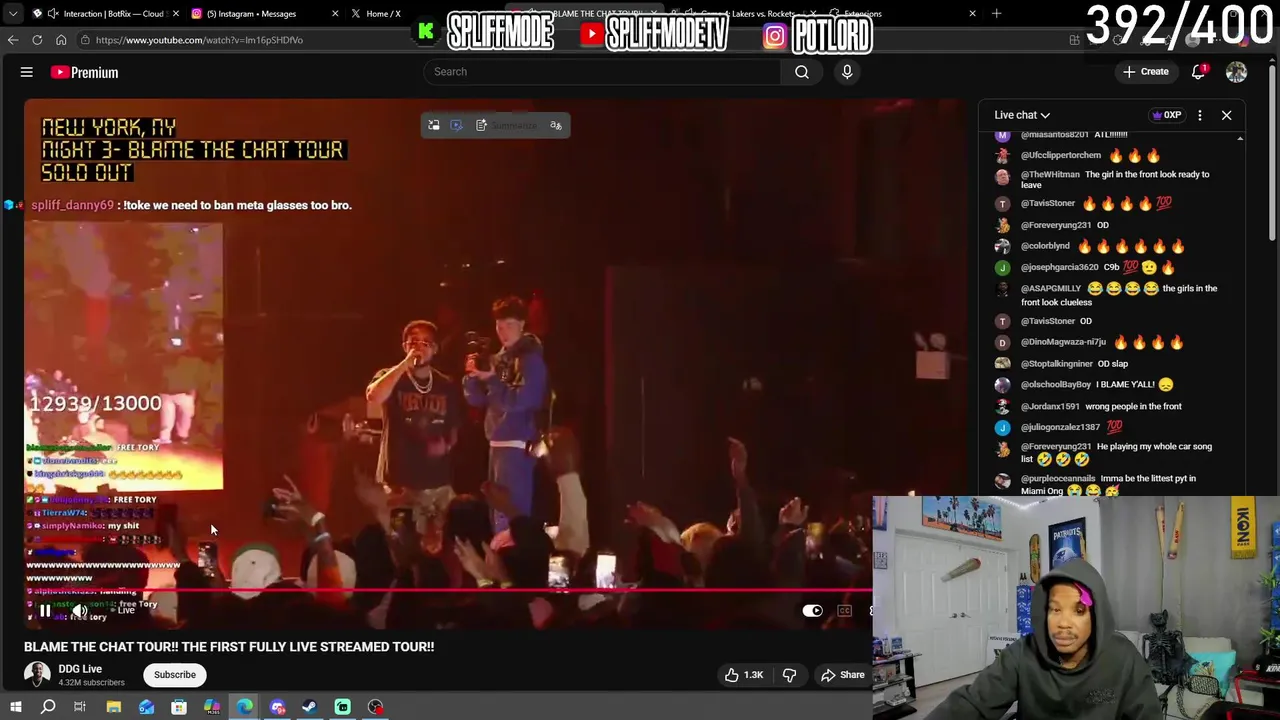Open Outlook from the taskbar
This screenshot has width=1280, height=720.
pyautogui.click(x=147, y=707)
